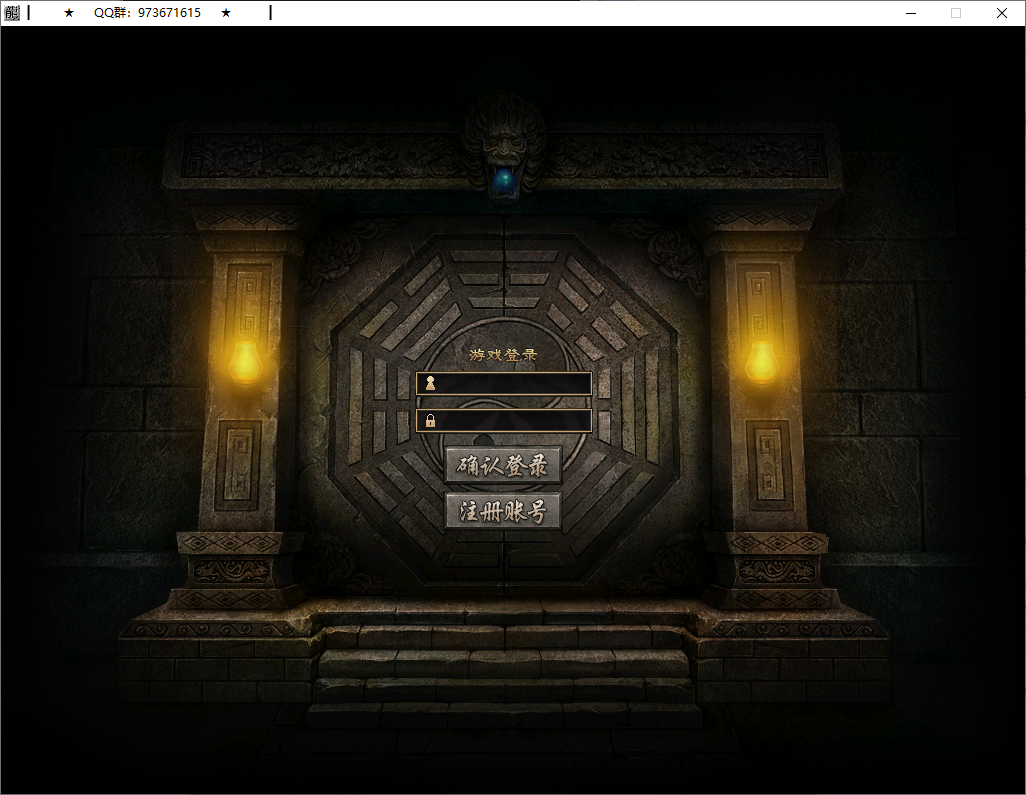Click the game app icon in title bar
1026x795 pixels.
pyautogui.click(x=12, y=13)
